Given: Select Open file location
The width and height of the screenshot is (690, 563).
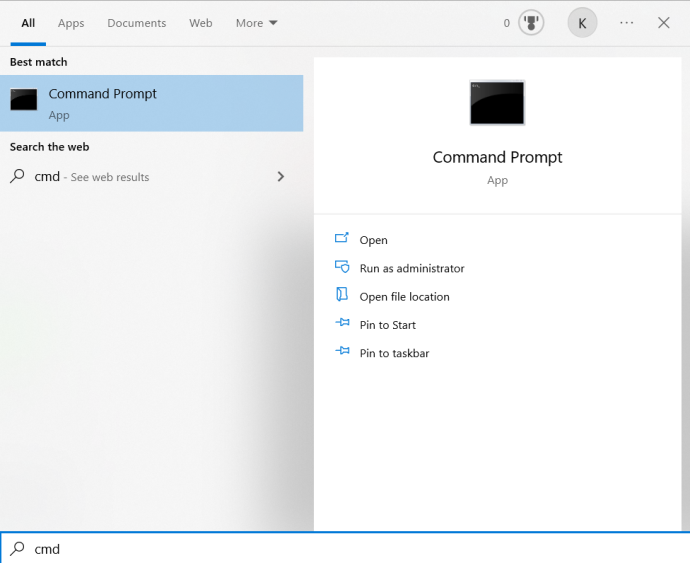Looking at the screenshot, I should click(404, 297).
